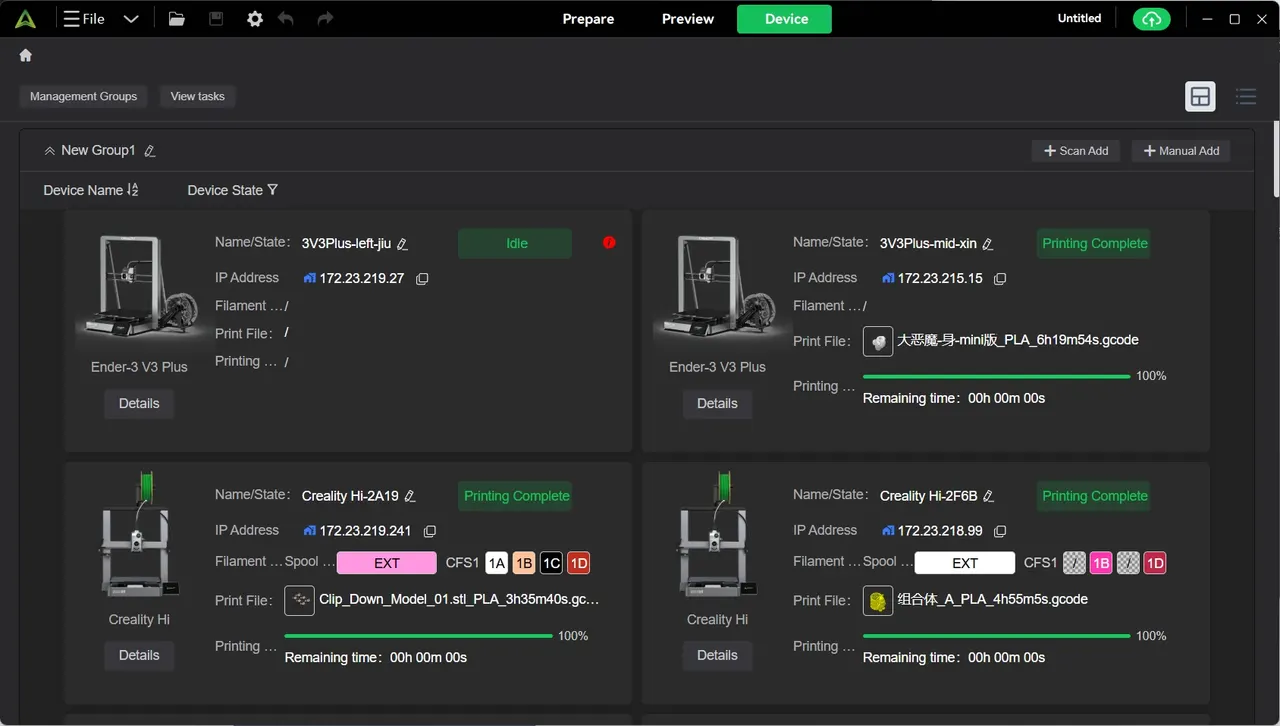Edit name of Creality Hi-2F6B

pos(989,496)
